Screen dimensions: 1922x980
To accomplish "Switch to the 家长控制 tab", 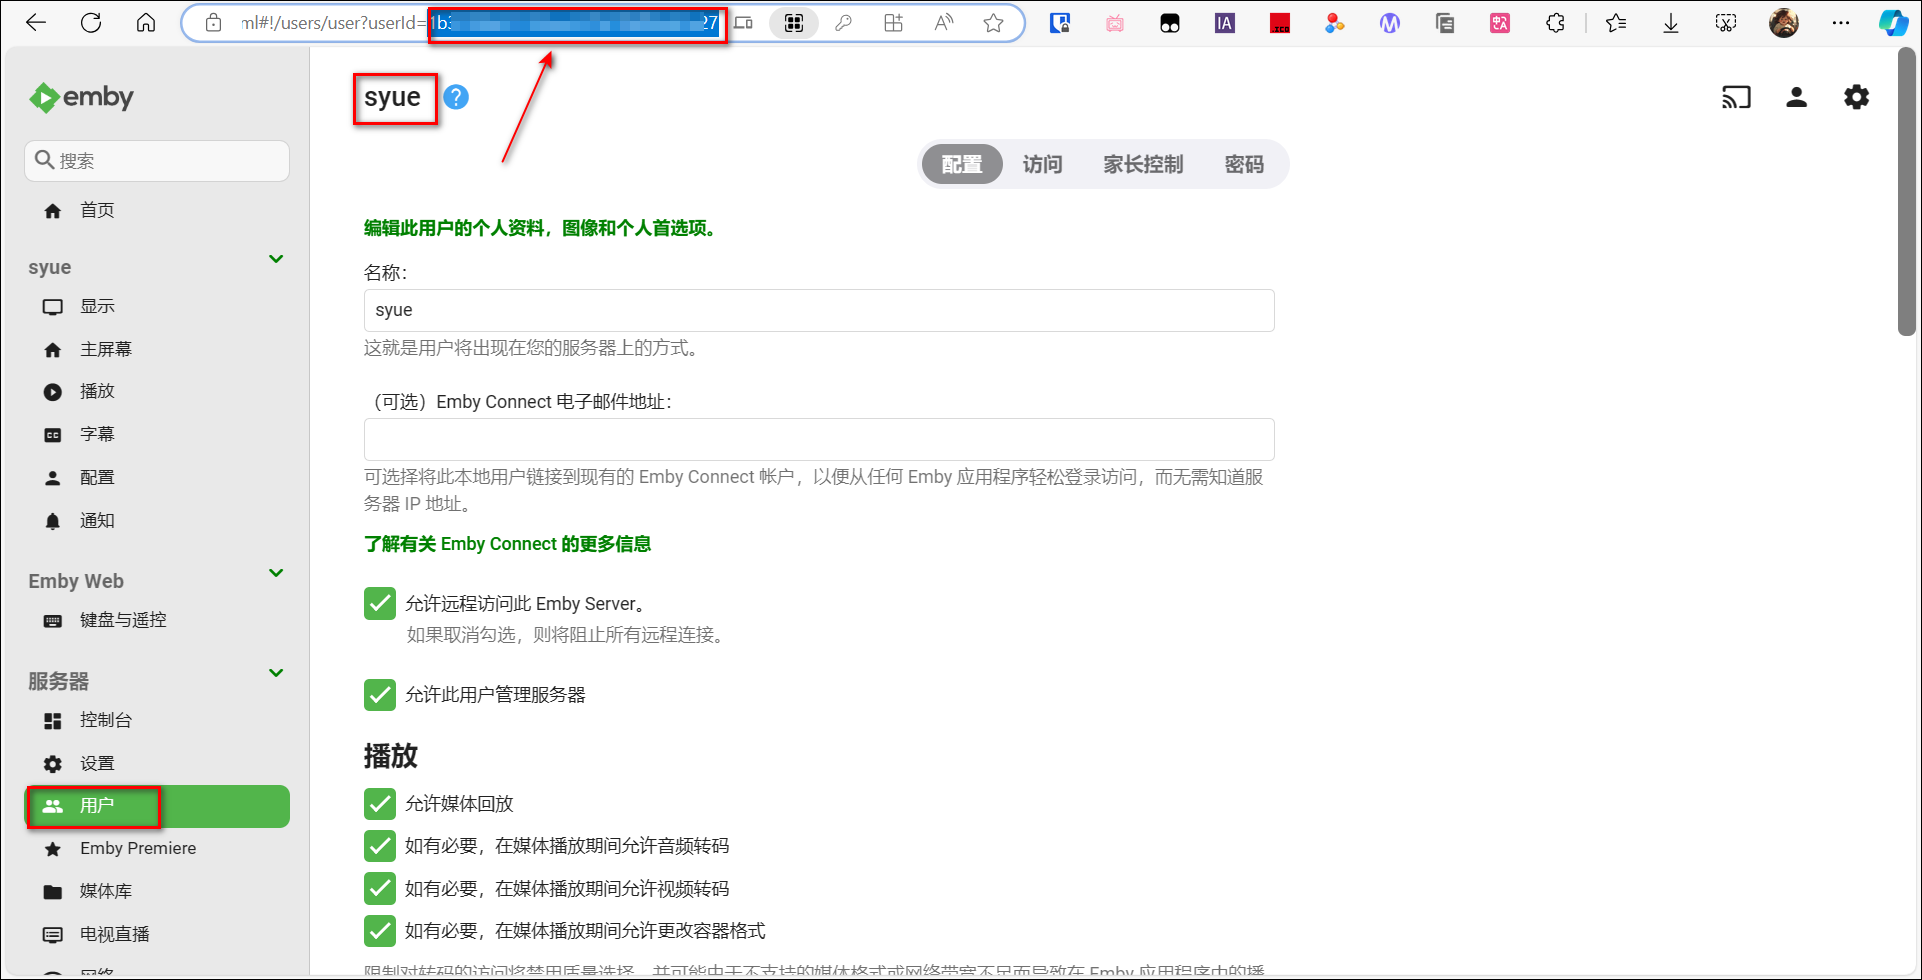I will coord(1143,164).
